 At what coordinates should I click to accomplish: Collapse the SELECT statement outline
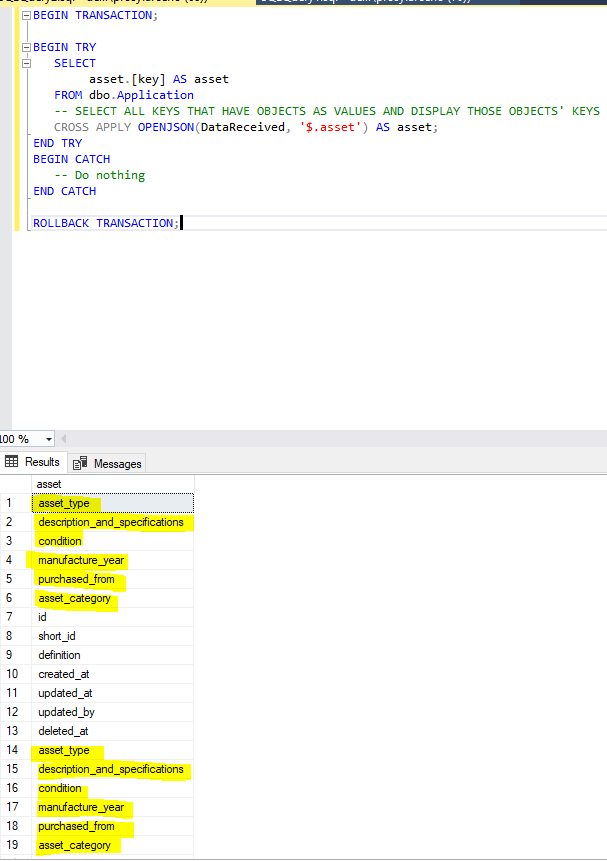coord(26,63)
